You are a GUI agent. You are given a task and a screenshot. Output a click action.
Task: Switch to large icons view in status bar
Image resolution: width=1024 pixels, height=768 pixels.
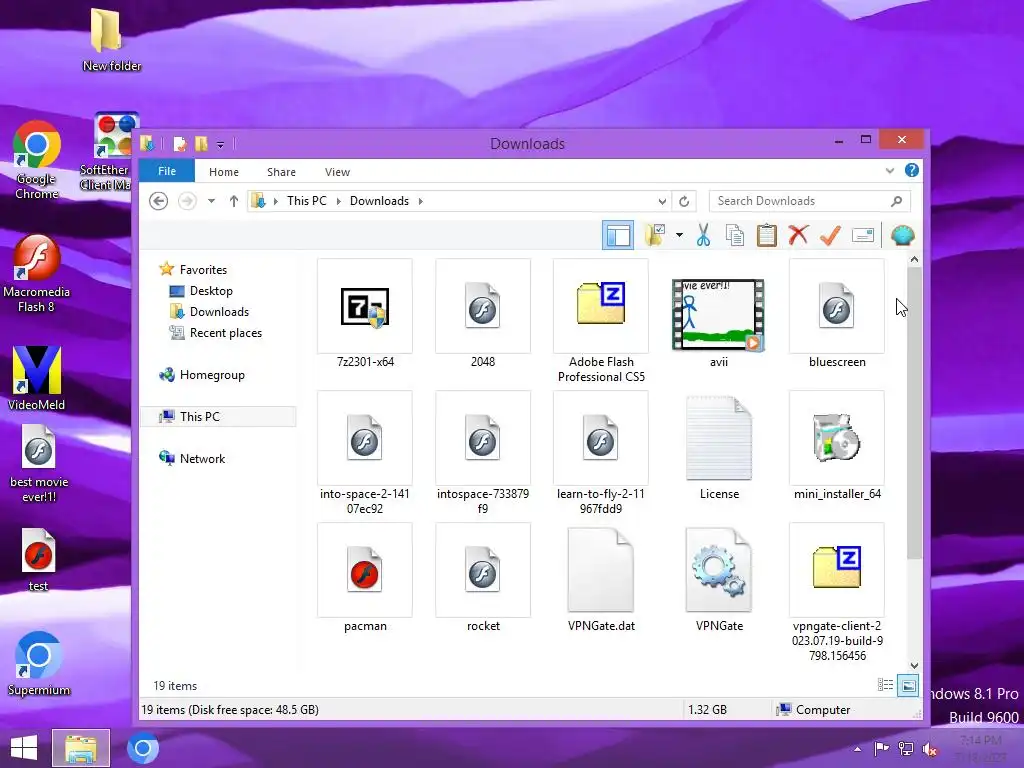click(908, 685)
